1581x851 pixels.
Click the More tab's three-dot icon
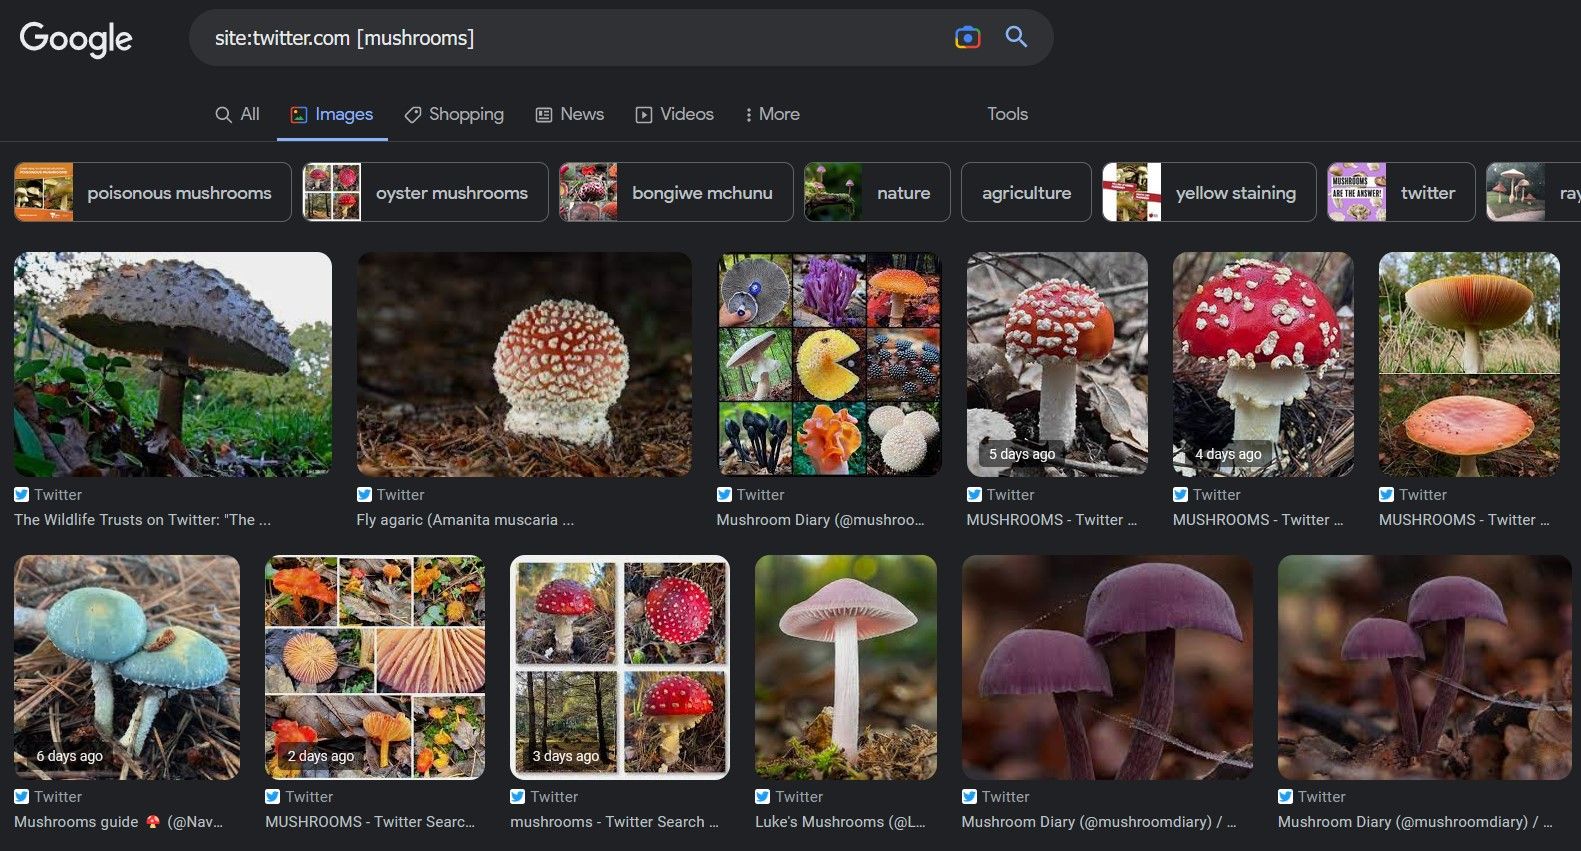coord(748,115)
